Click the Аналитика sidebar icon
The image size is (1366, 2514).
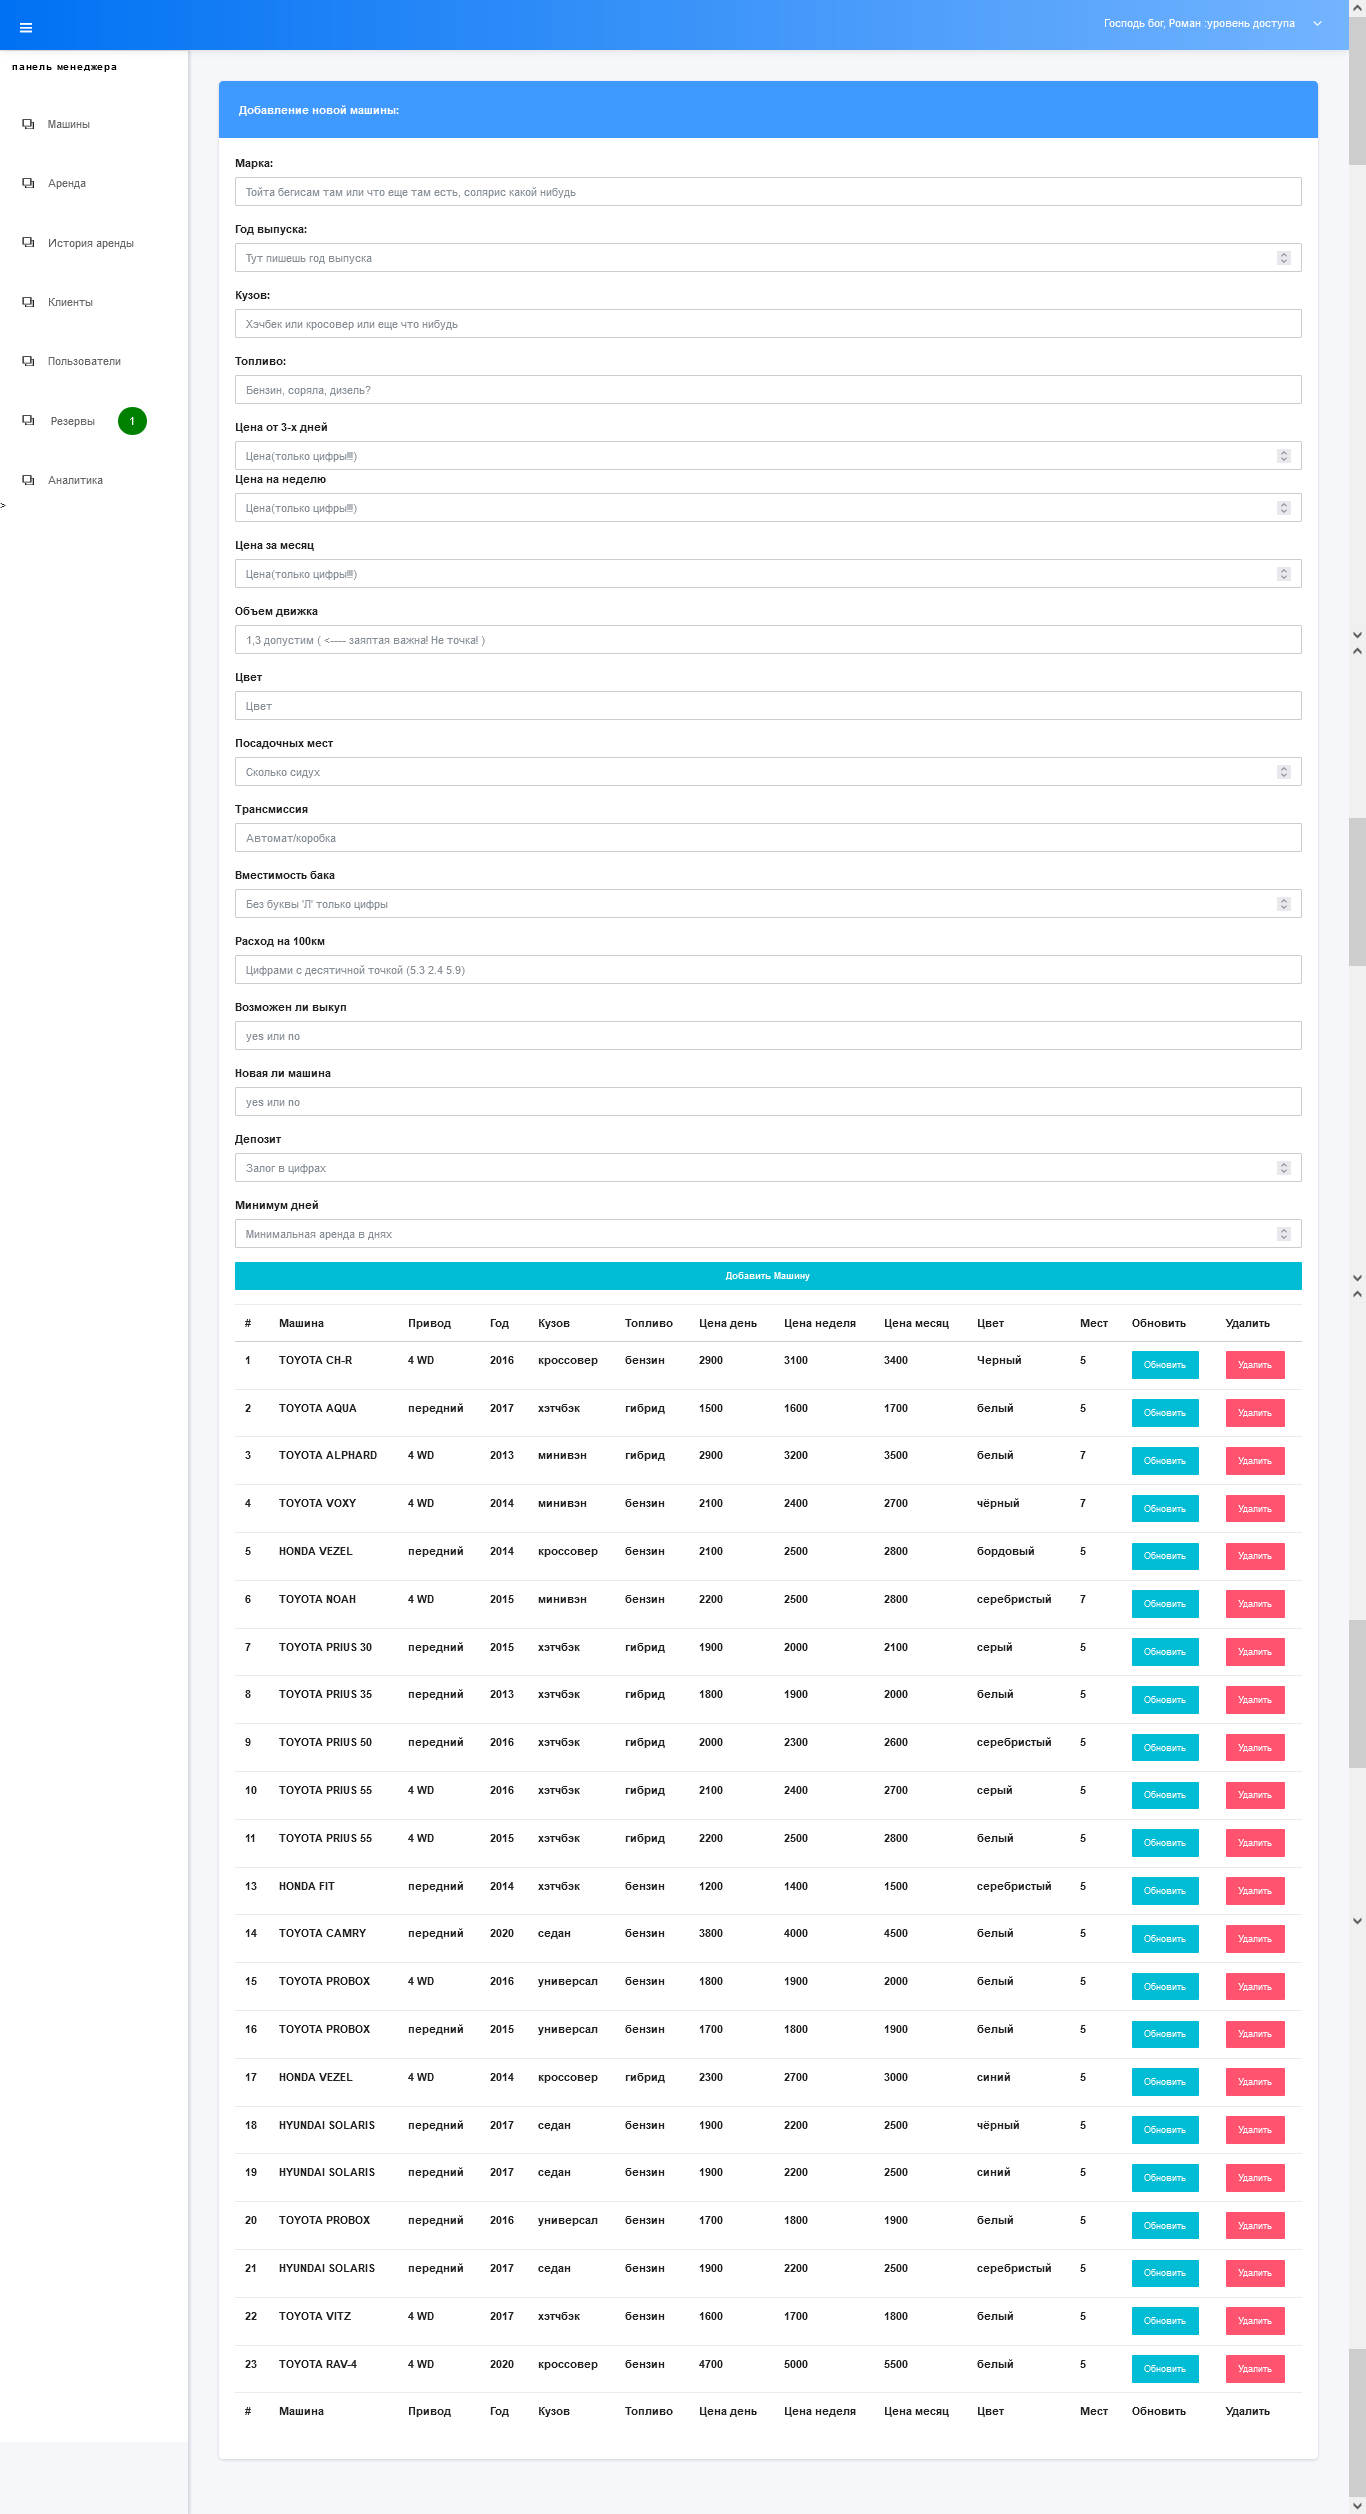point(28,480)
